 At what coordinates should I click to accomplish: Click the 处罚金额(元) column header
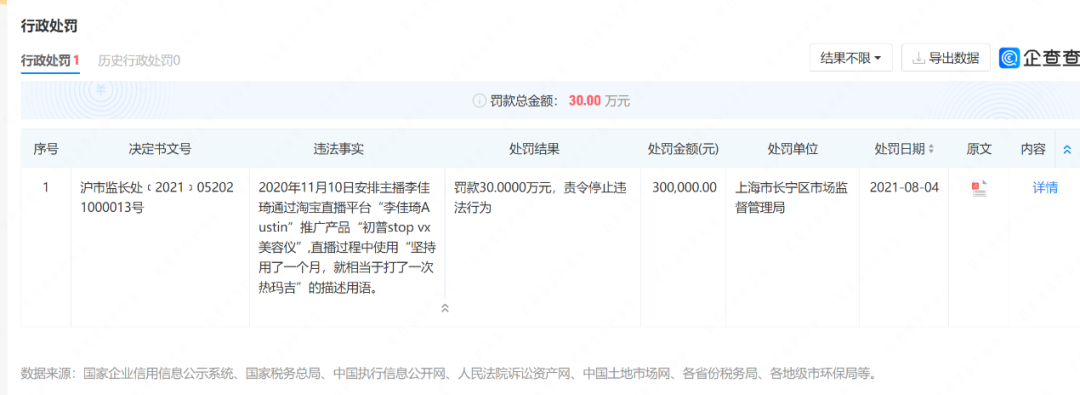[683, 149]
